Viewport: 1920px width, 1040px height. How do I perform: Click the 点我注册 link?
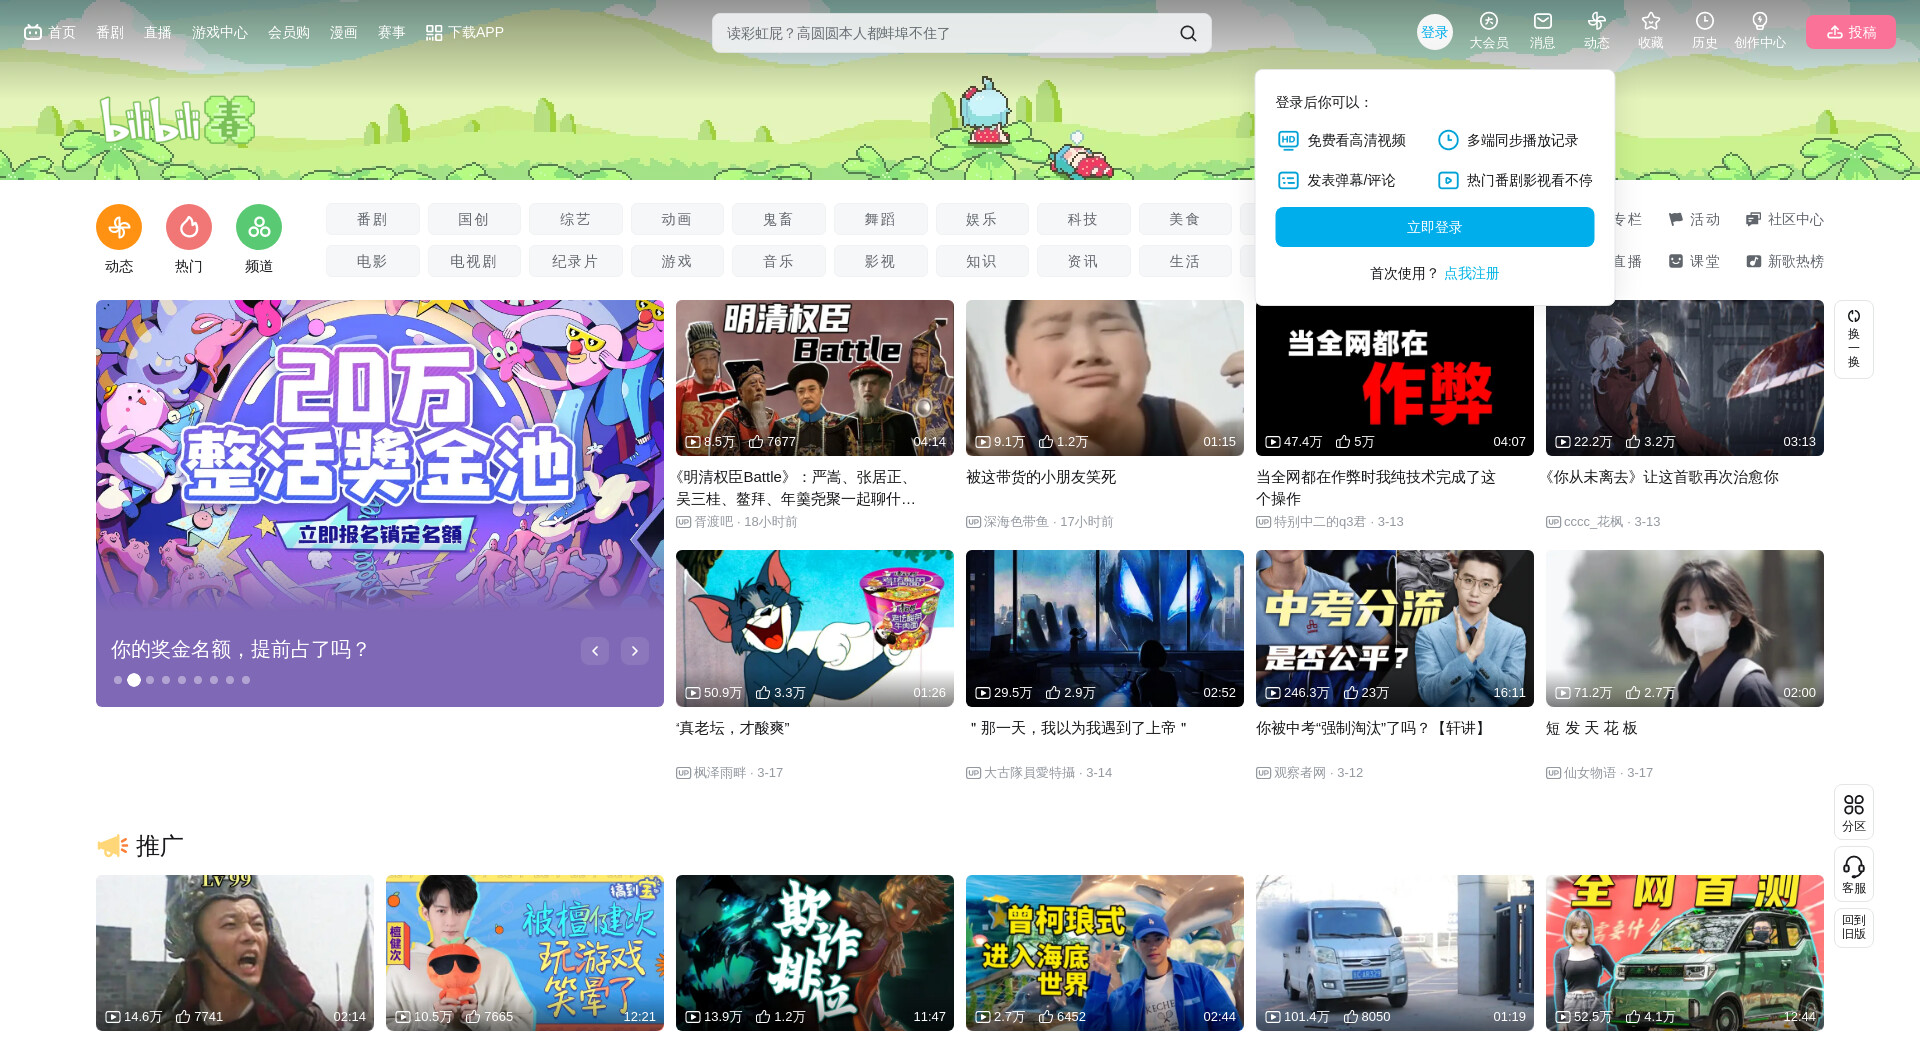pyautogui.click(x=1471, y=273)
